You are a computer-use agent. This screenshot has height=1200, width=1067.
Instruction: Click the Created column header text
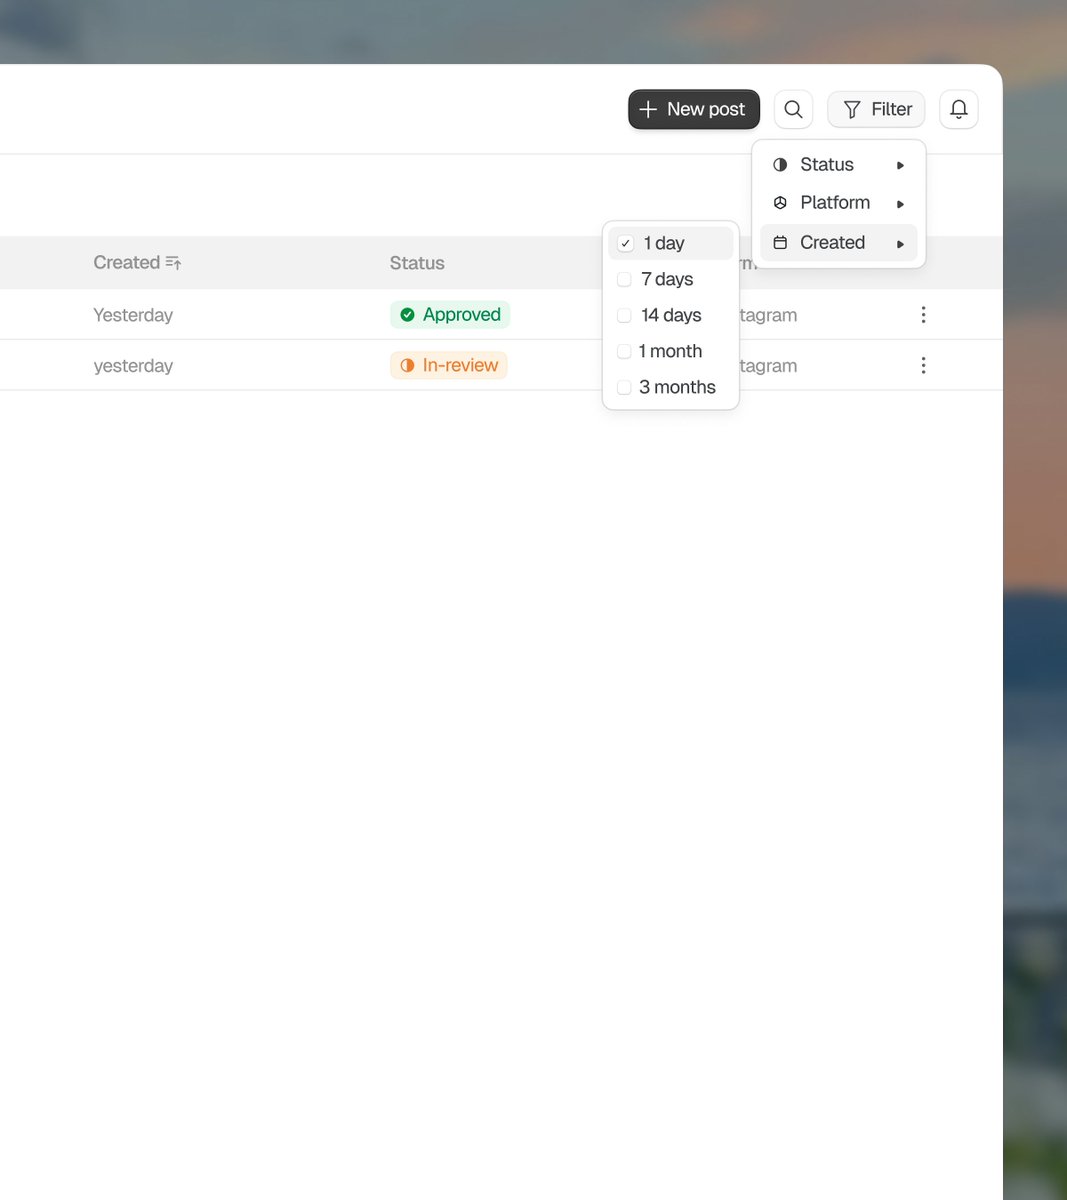[126, 262]
